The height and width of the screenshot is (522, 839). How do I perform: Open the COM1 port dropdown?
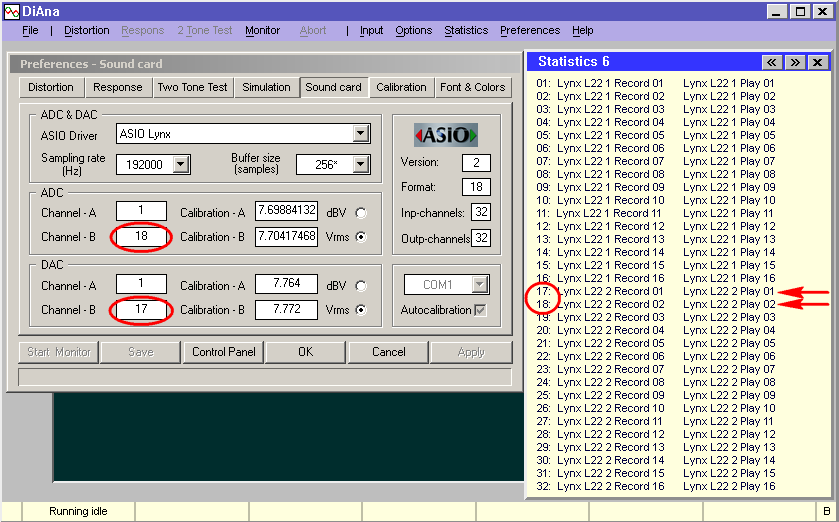[480, 285]
